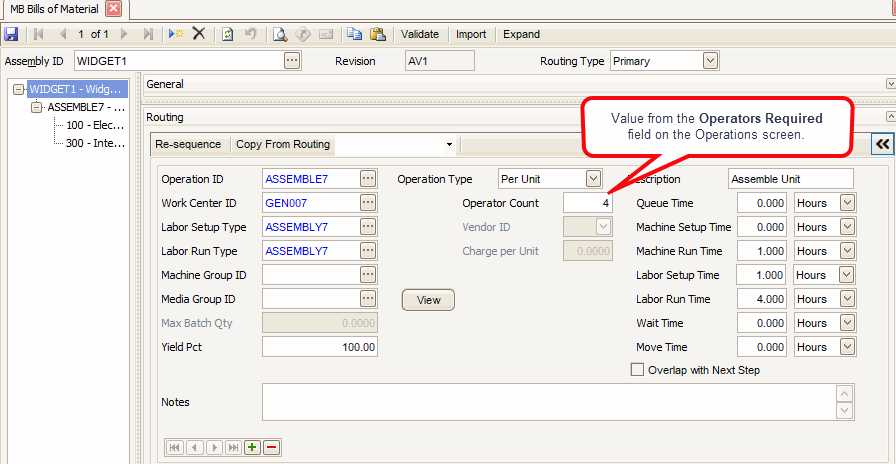This screenshot has height=464, width=896.
Task: Open lookup button beside Work Center ID
Action: point(368,203)
